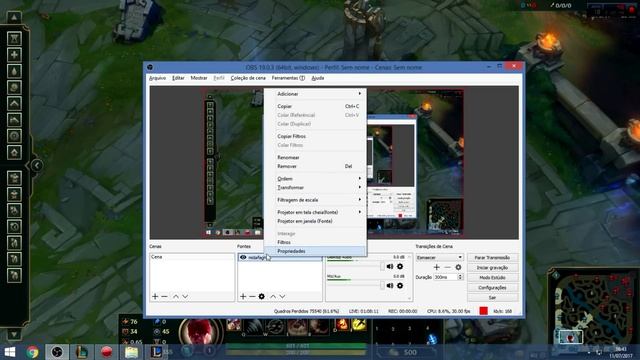
Task: Go down in the sidebar with the bottom arrow
Action: coord(14,334)
